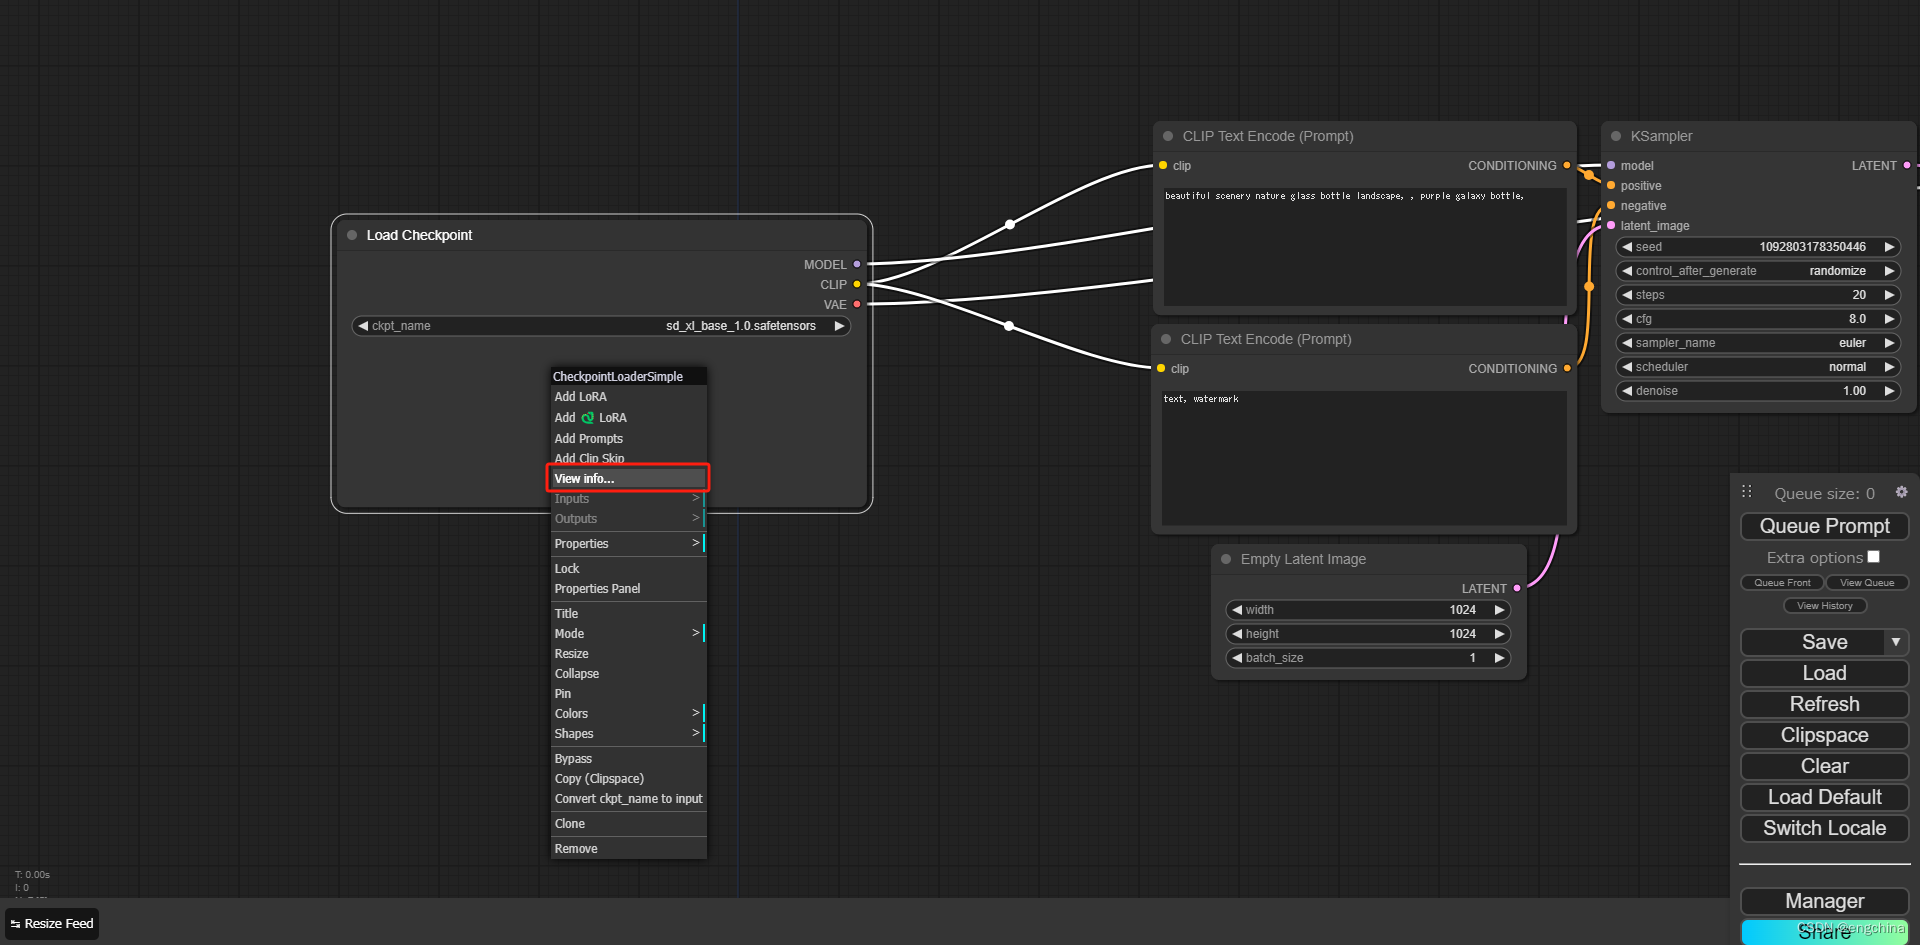Open the ckpt_name combo sd_xl_base_1.0.safetensors
The height and width of the screenshot is (945, 1920).
[601, 326]
